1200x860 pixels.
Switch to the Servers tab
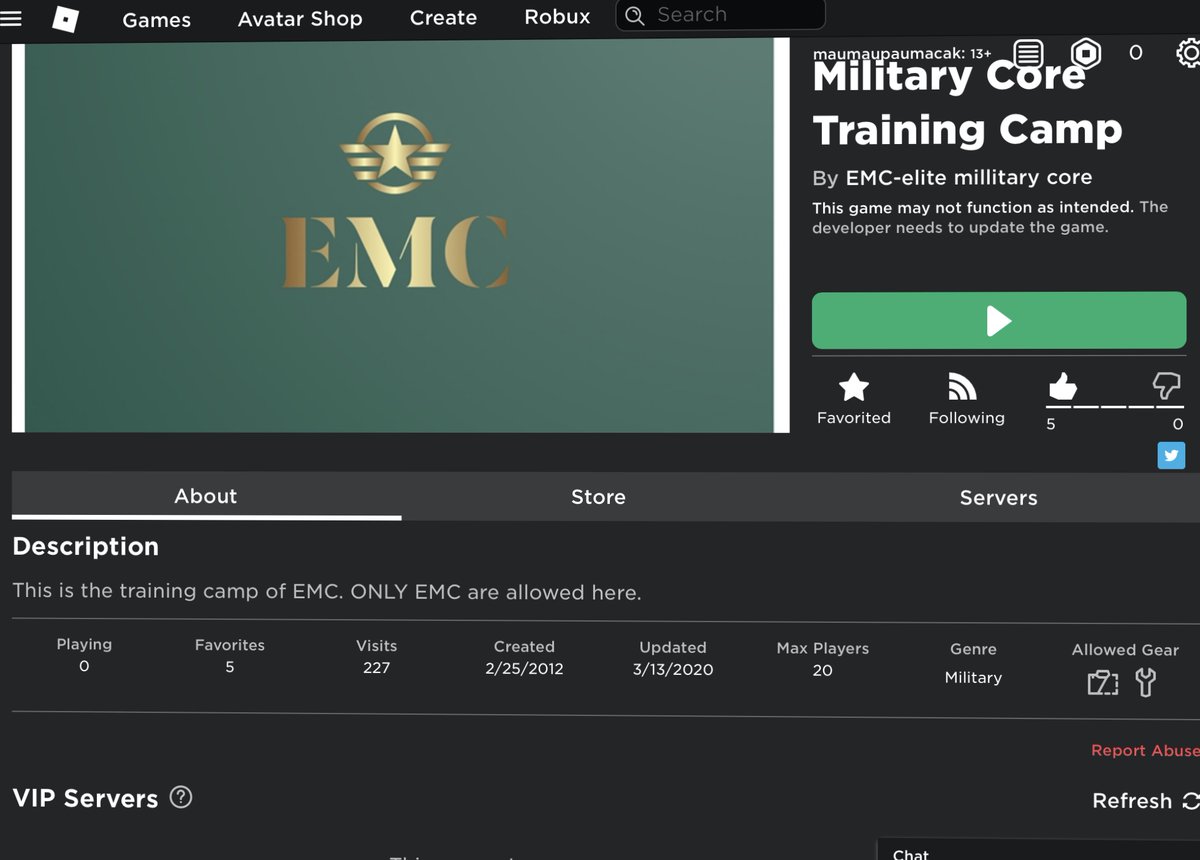(x=998, y=497)
